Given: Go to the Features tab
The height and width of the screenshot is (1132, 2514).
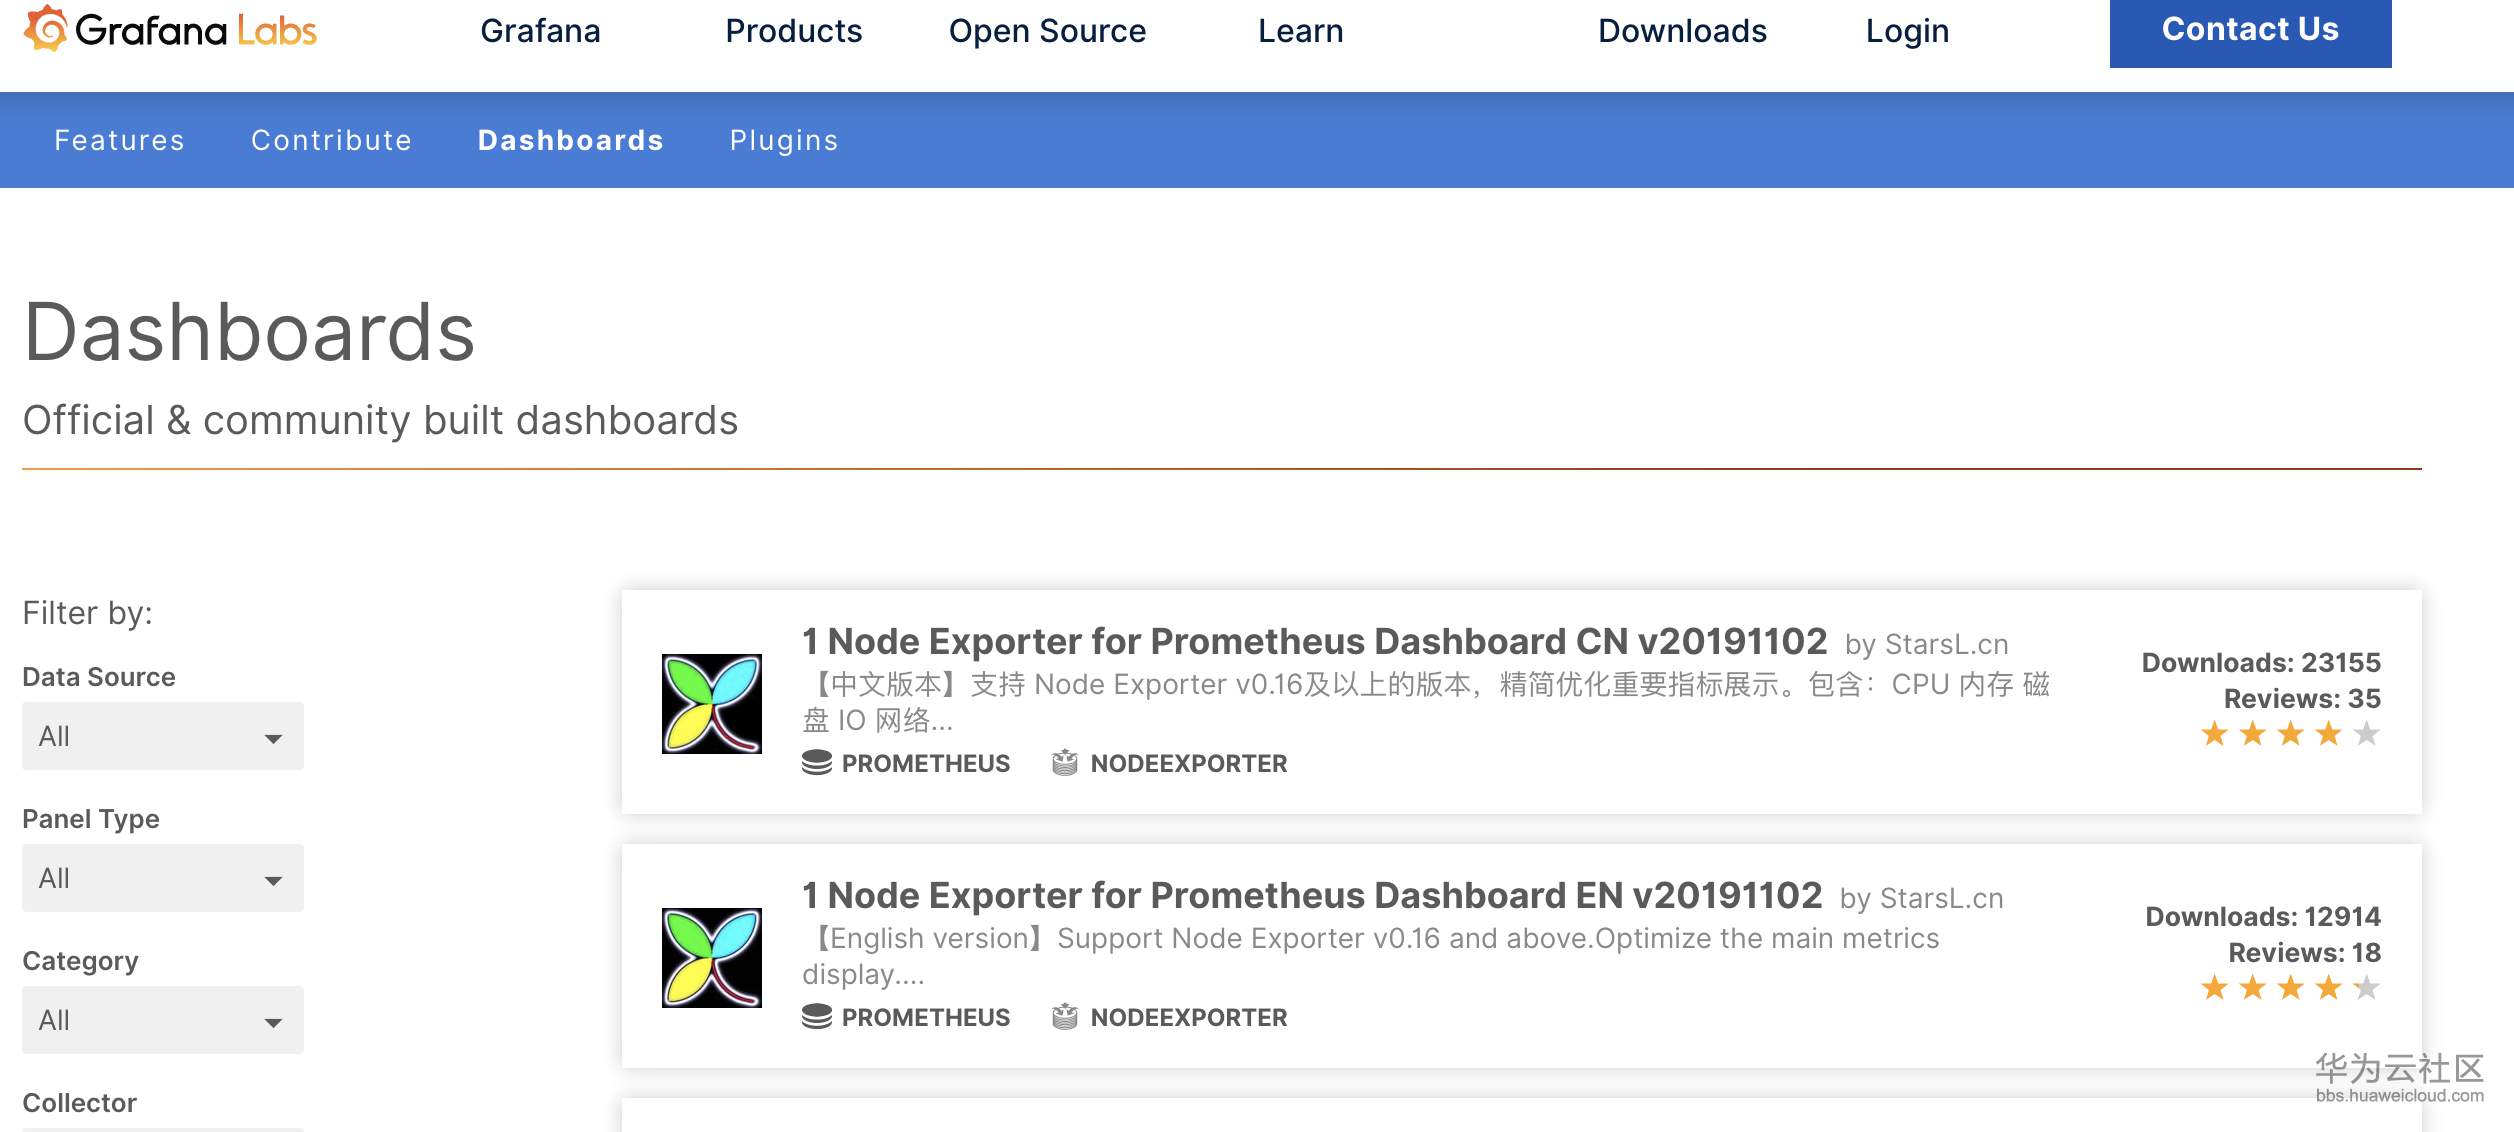Looking at the screenshot, I should click(119, 141).
